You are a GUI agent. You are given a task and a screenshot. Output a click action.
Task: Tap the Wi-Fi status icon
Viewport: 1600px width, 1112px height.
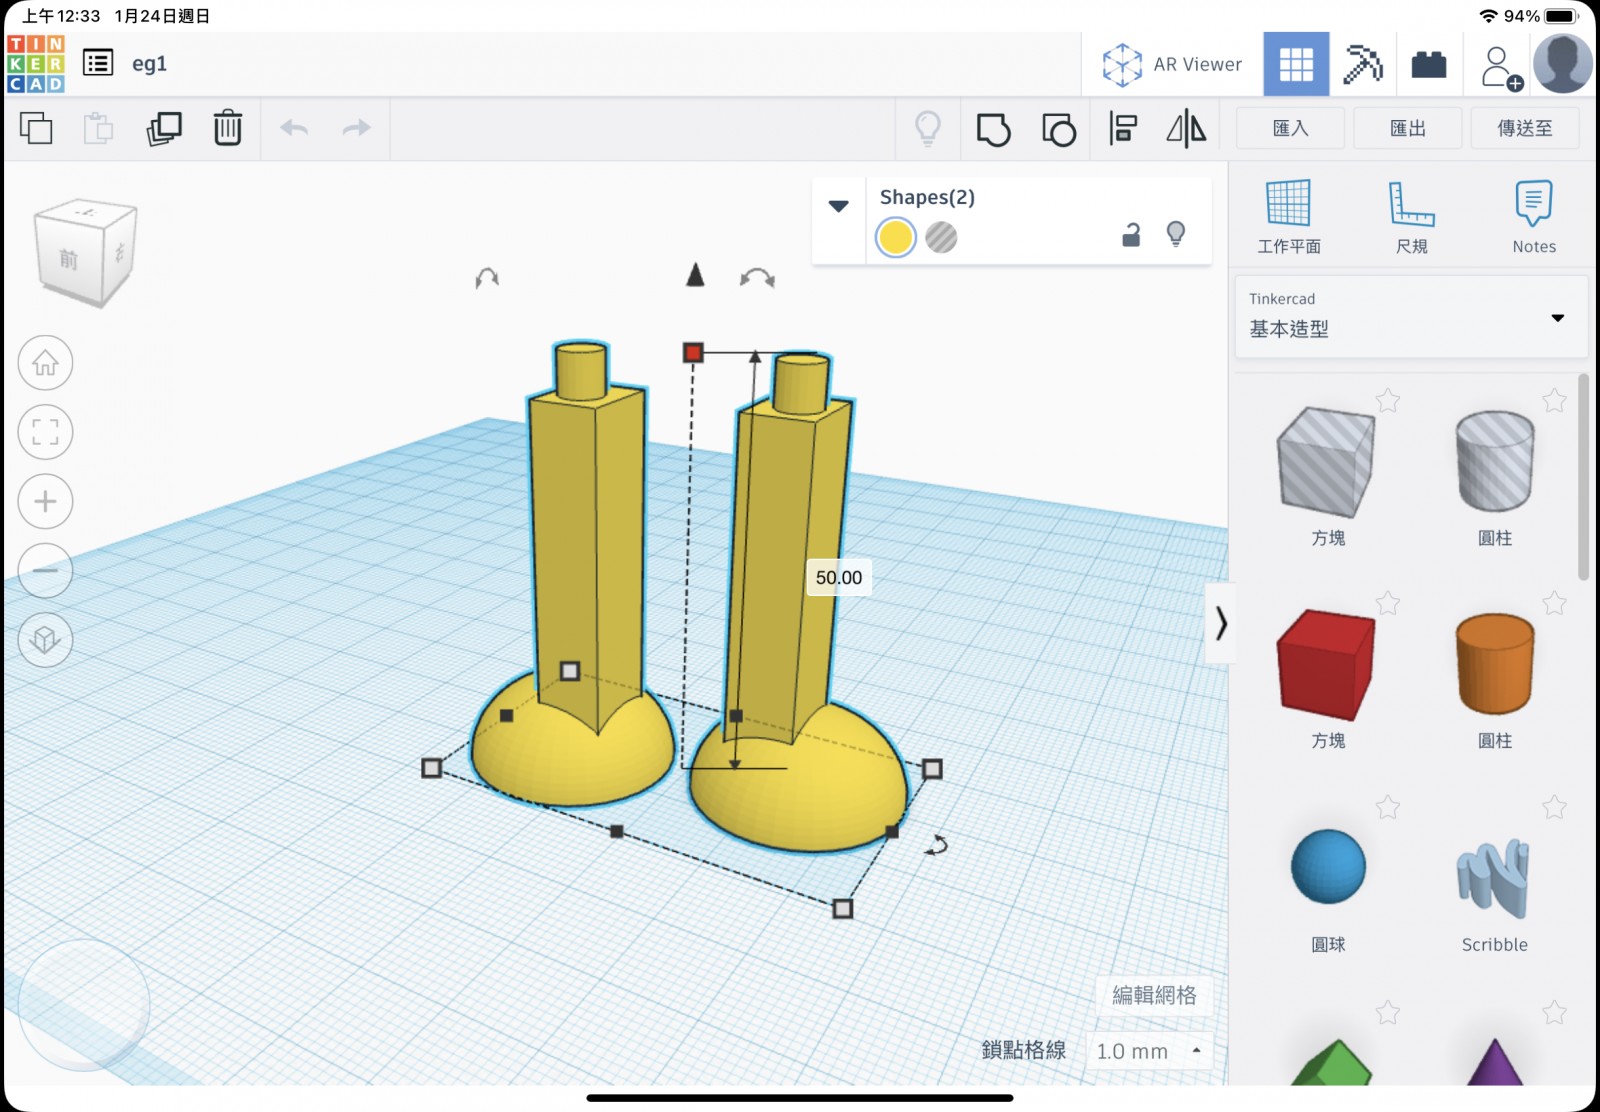1489,16
